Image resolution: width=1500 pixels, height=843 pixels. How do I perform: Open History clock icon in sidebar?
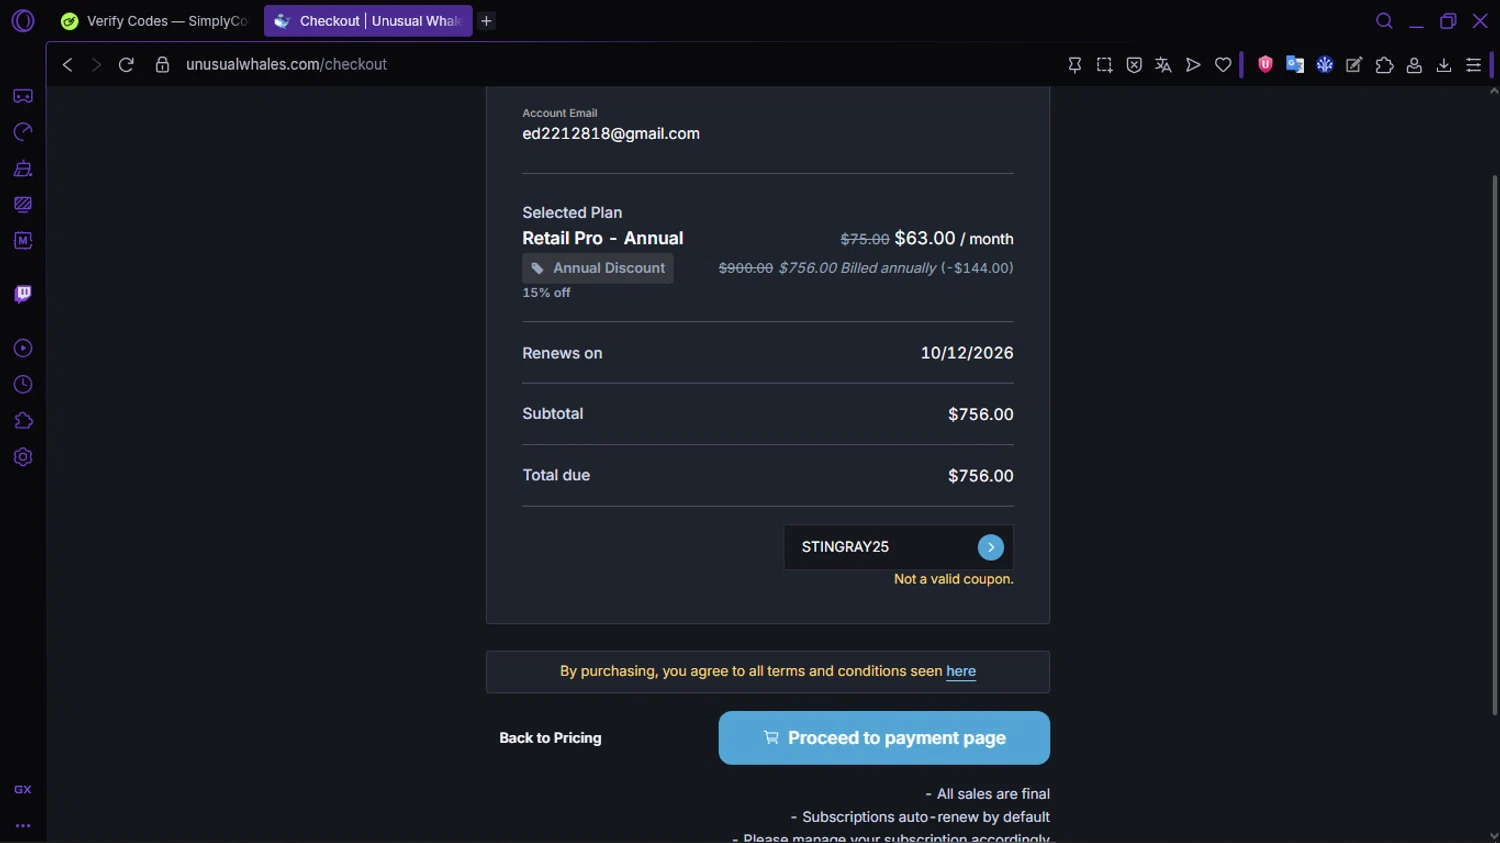coord(23,385)
